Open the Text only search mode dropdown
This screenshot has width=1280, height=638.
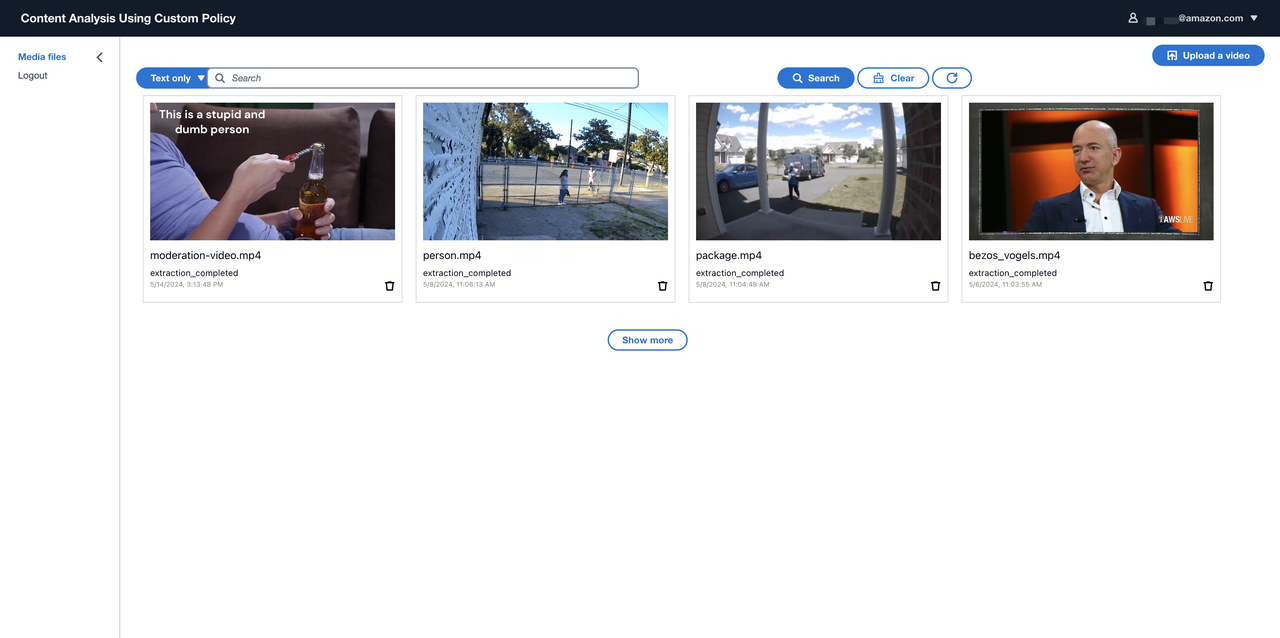point(172,78)
